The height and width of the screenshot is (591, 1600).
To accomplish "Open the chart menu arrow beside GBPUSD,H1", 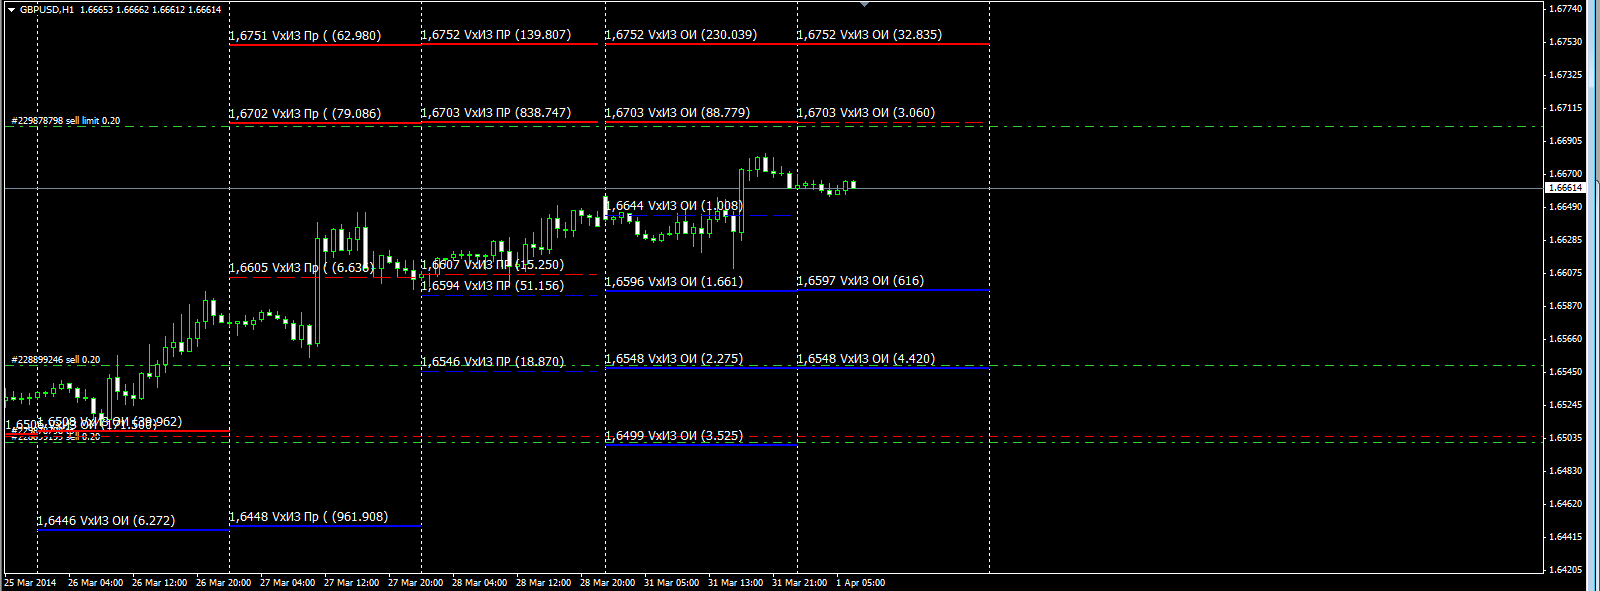I will pos(11,9).
